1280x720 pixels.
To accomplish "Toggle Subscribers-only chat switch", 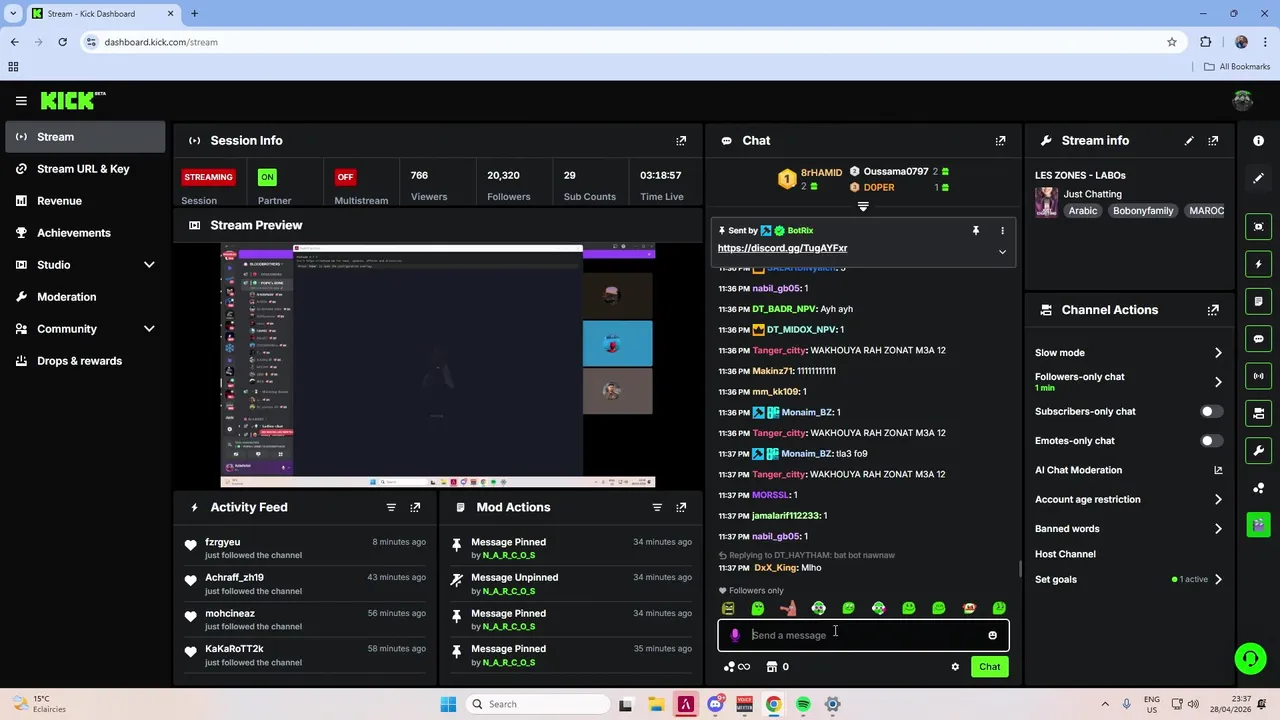I will point(1211,412).
